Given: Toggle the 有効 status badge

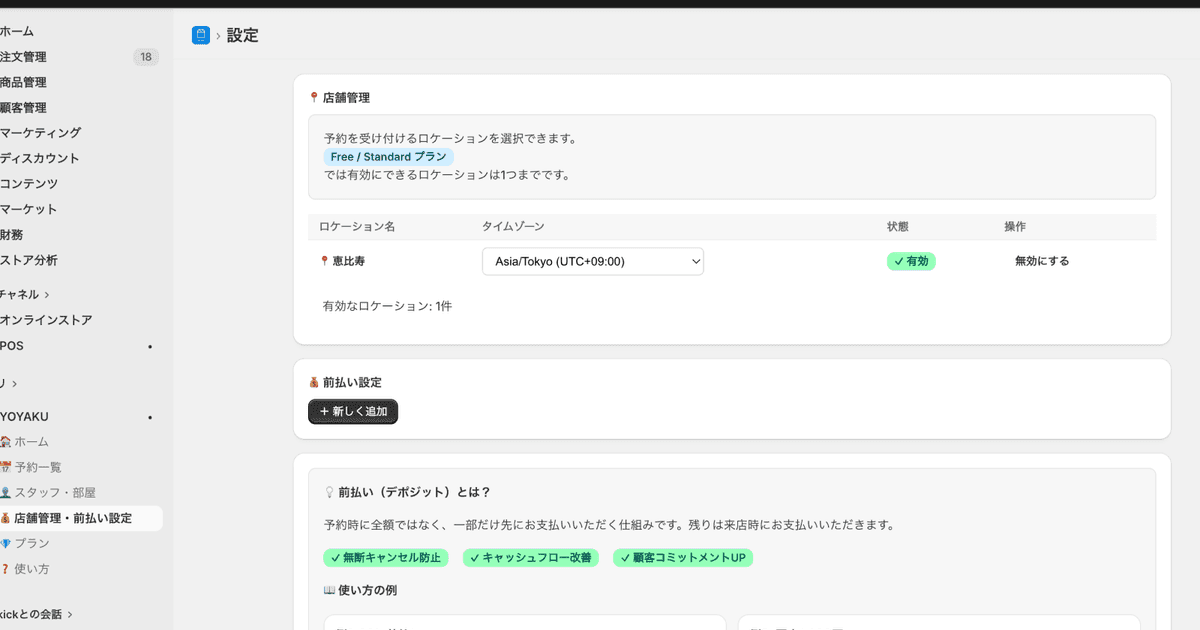Looking at the screenshot, I should click(911, 261).
